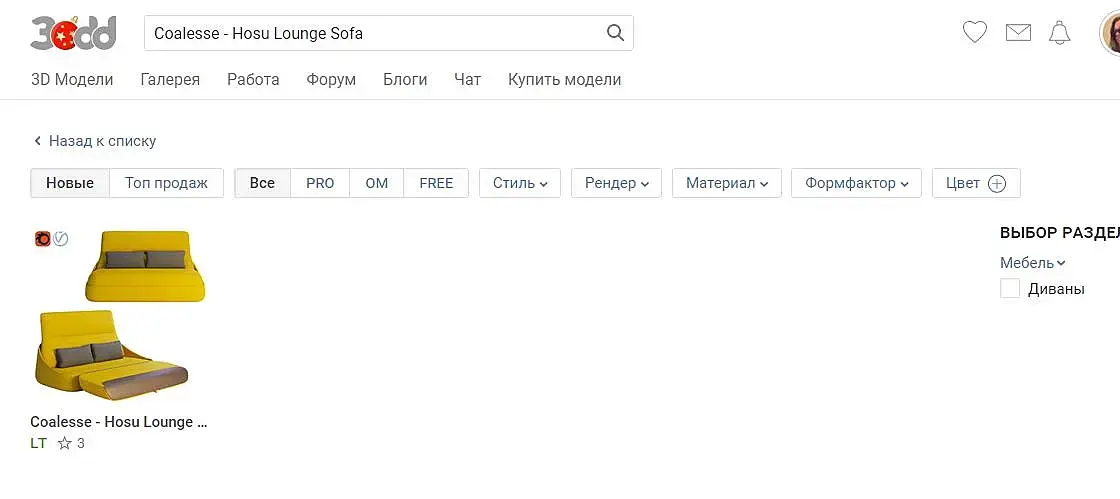This screenshot has width=1120, height=499.
Task: Click the star rating icon under model
Action: coord(65,443)
